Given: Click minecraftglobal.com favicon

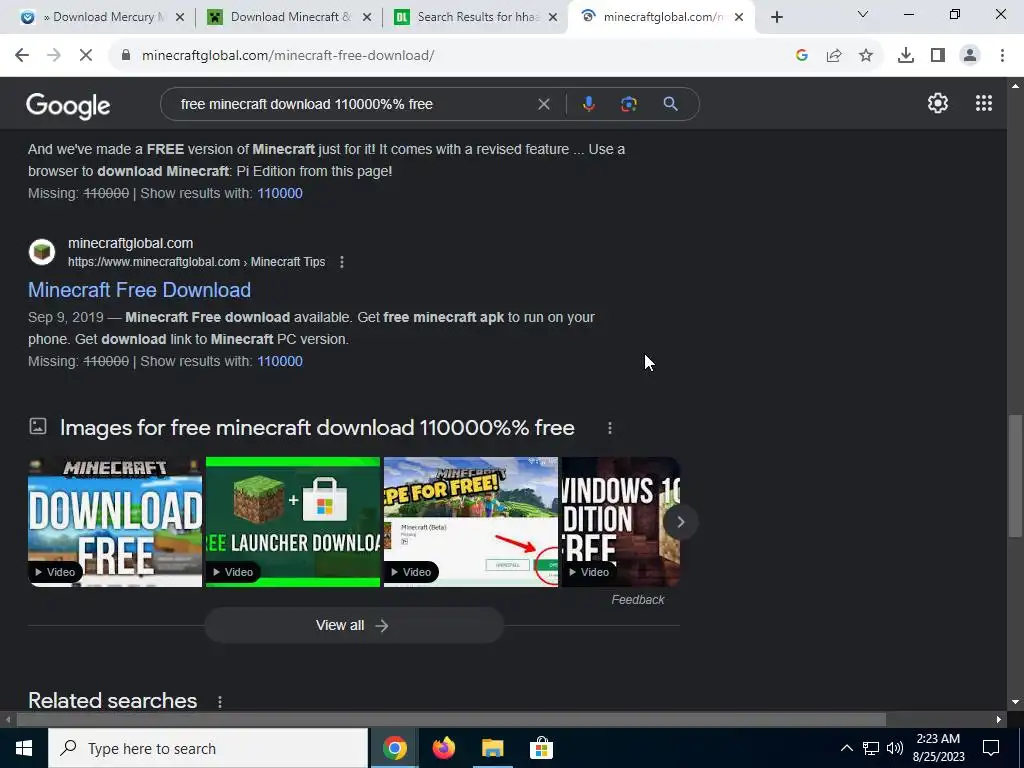Looking at the screenshot, I should pos(42,252).
